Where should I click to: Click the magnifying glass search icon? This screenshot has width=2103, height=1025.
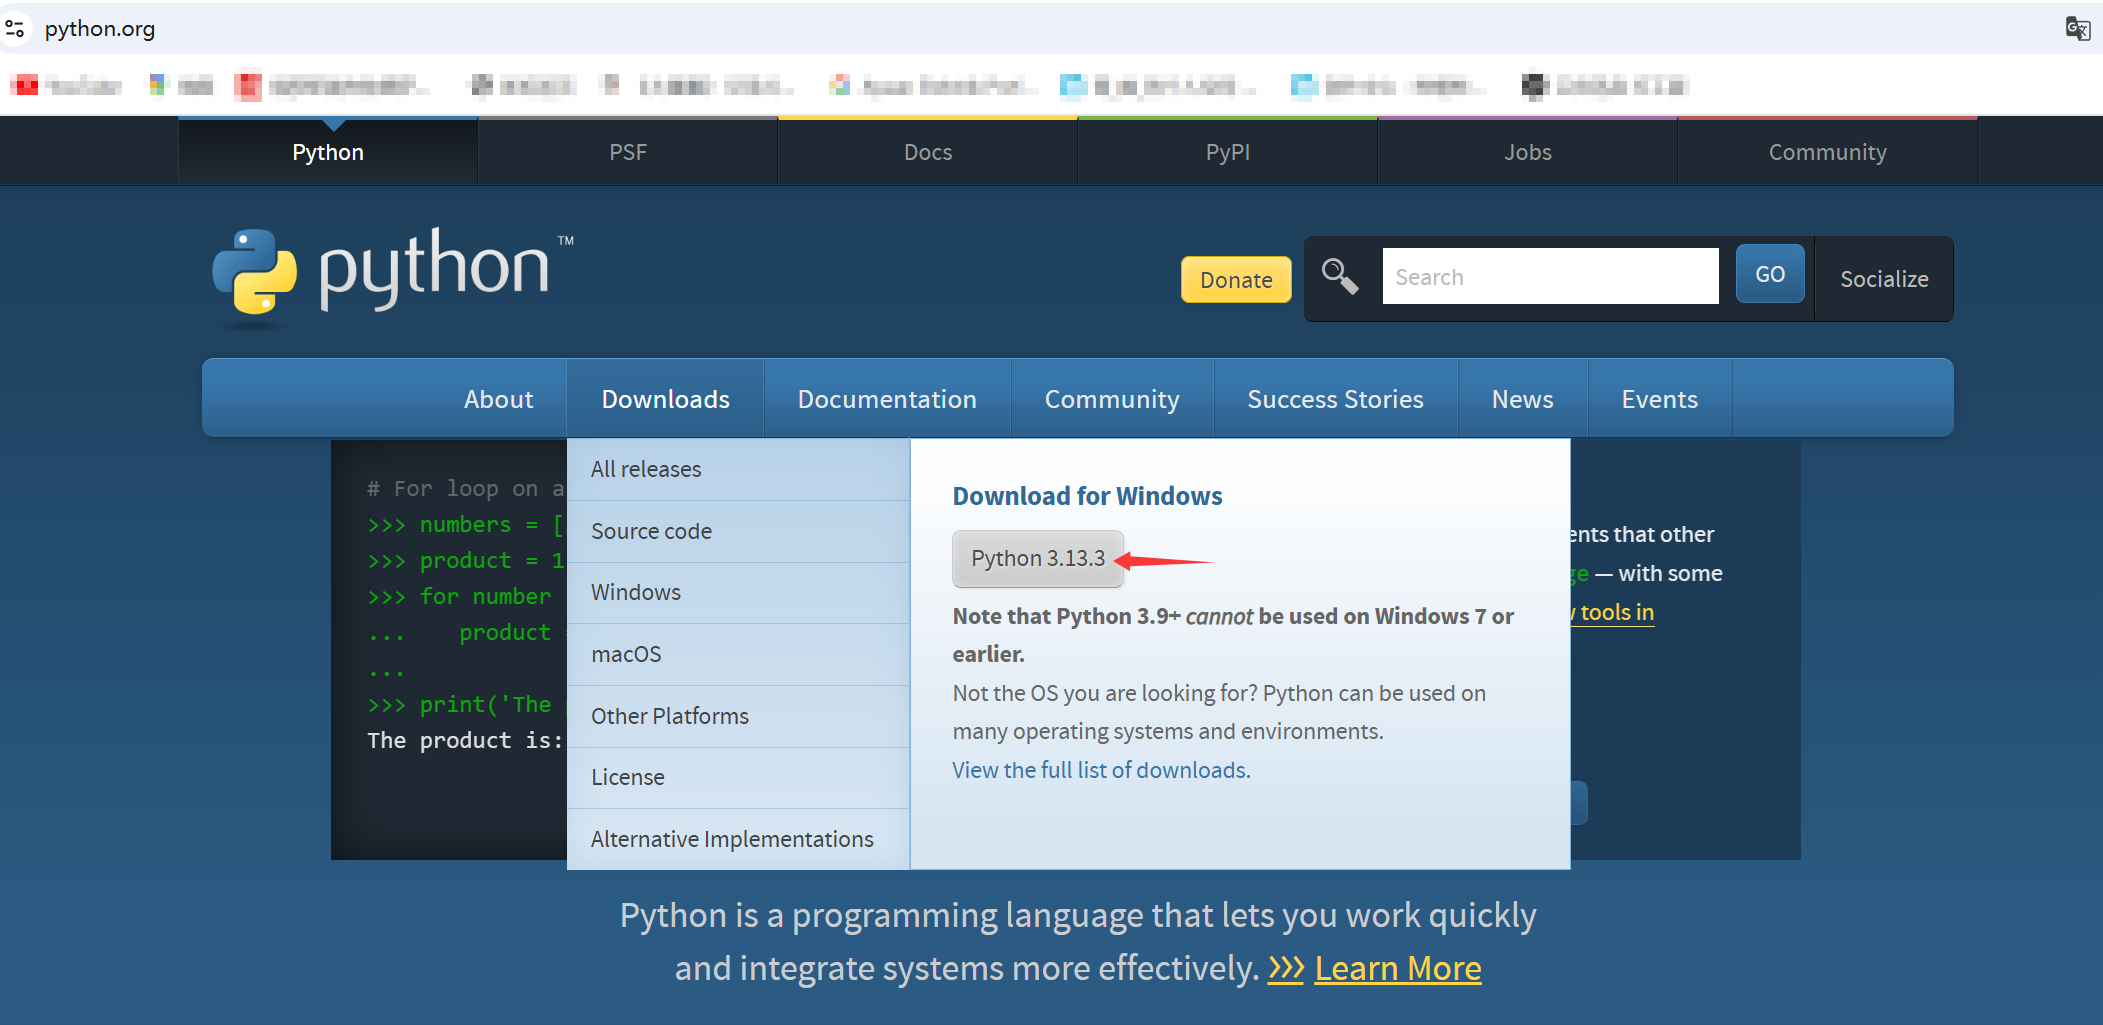(1340, 276)
